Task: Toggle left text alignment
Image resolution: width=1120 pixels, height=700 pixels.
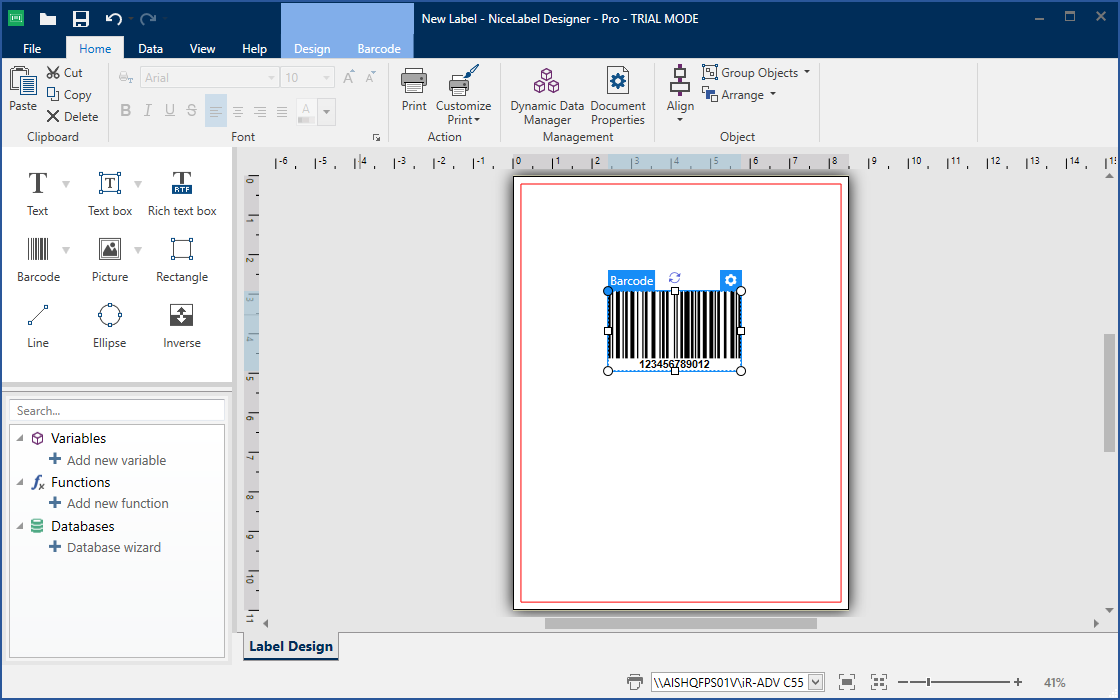Action: pyautogui.click(x=216, y=111)
